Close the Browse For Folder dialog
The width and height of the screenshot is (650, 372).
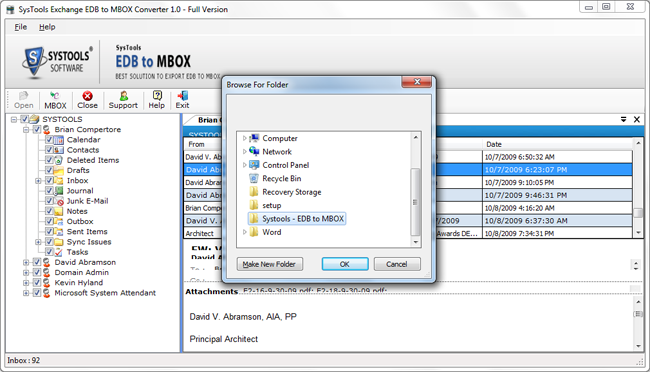coord(417,82)
